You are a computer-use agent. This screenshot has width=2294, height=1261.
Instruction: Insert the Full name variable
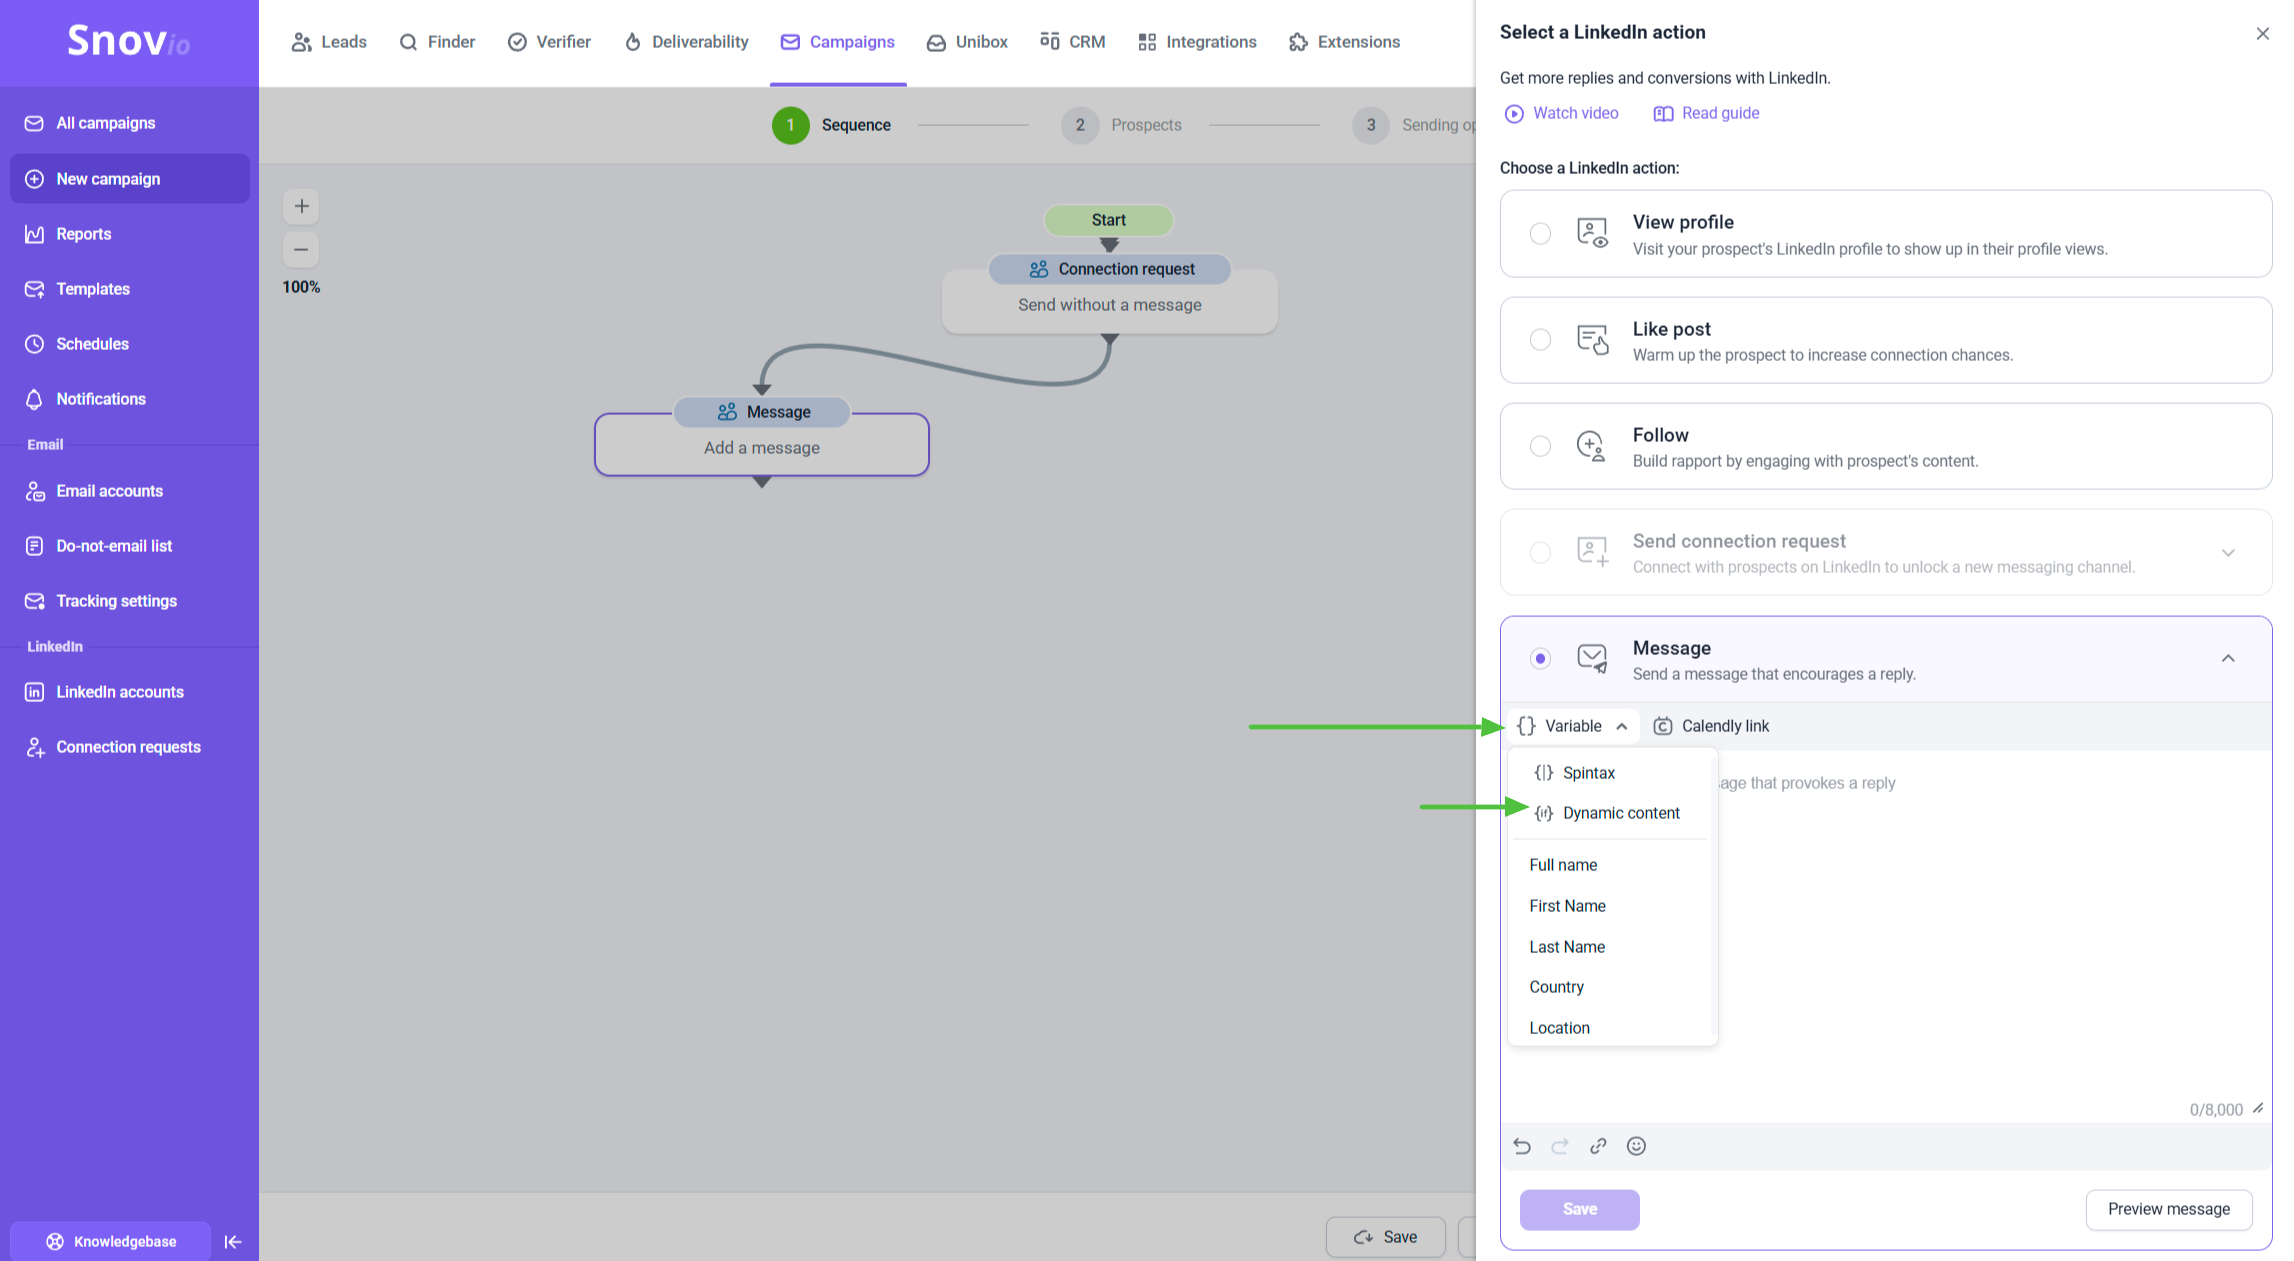coord(1612,865)
